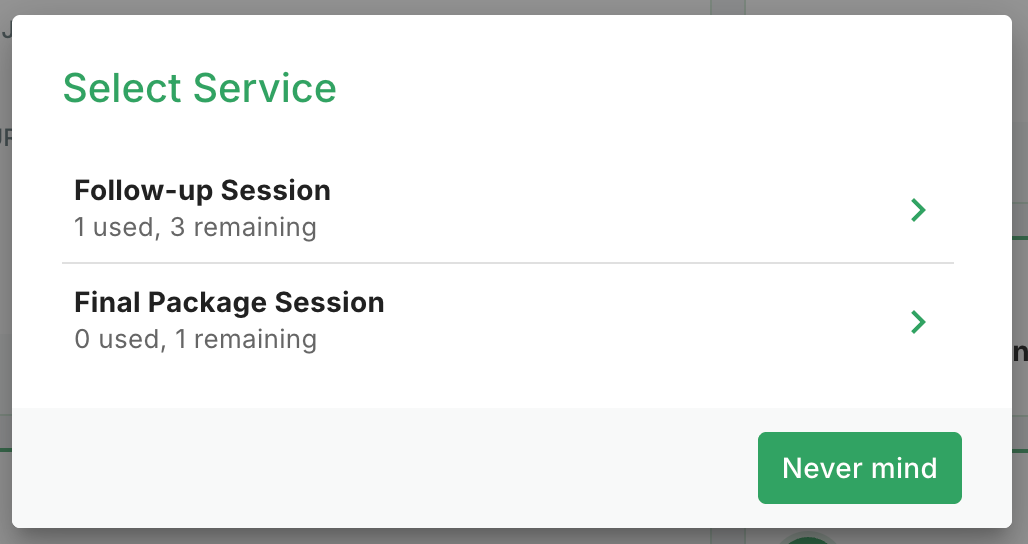1028x544 pixels.
Task: Expand the service with 3 sessions remaining
Action: point(918,210)
